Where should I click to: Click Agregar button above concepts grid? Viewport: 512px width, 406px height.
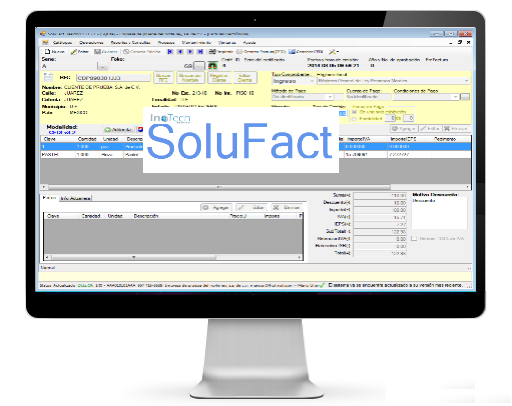coord(404,128)
